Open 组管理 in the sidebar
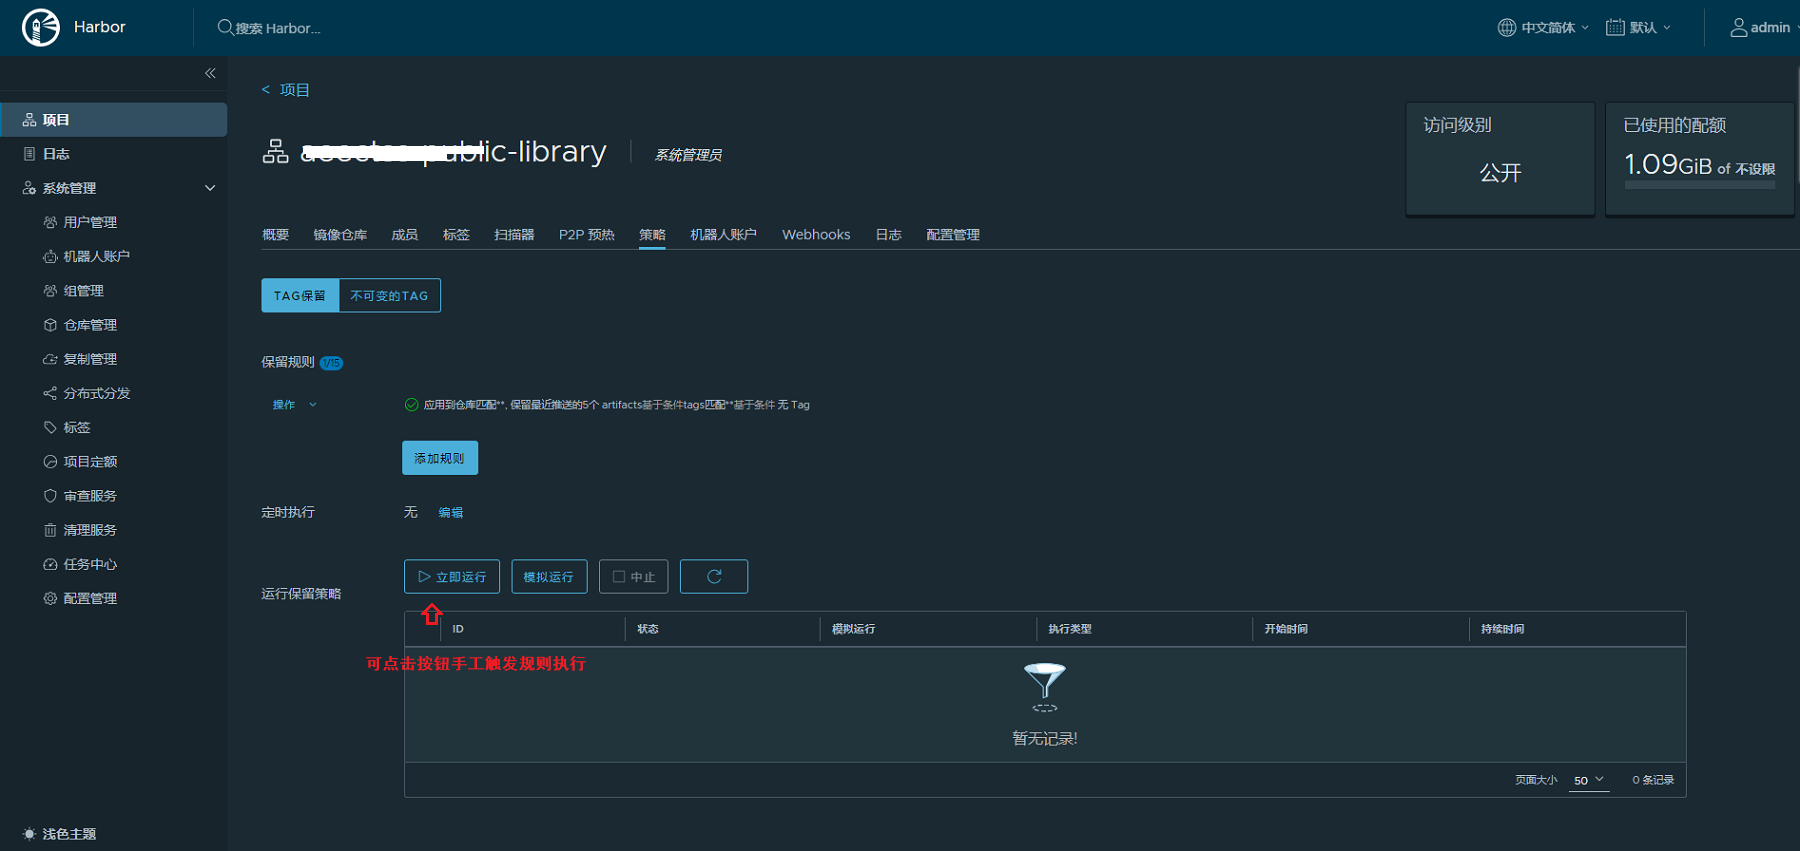Screen dimensions: 1800x851 73,291
